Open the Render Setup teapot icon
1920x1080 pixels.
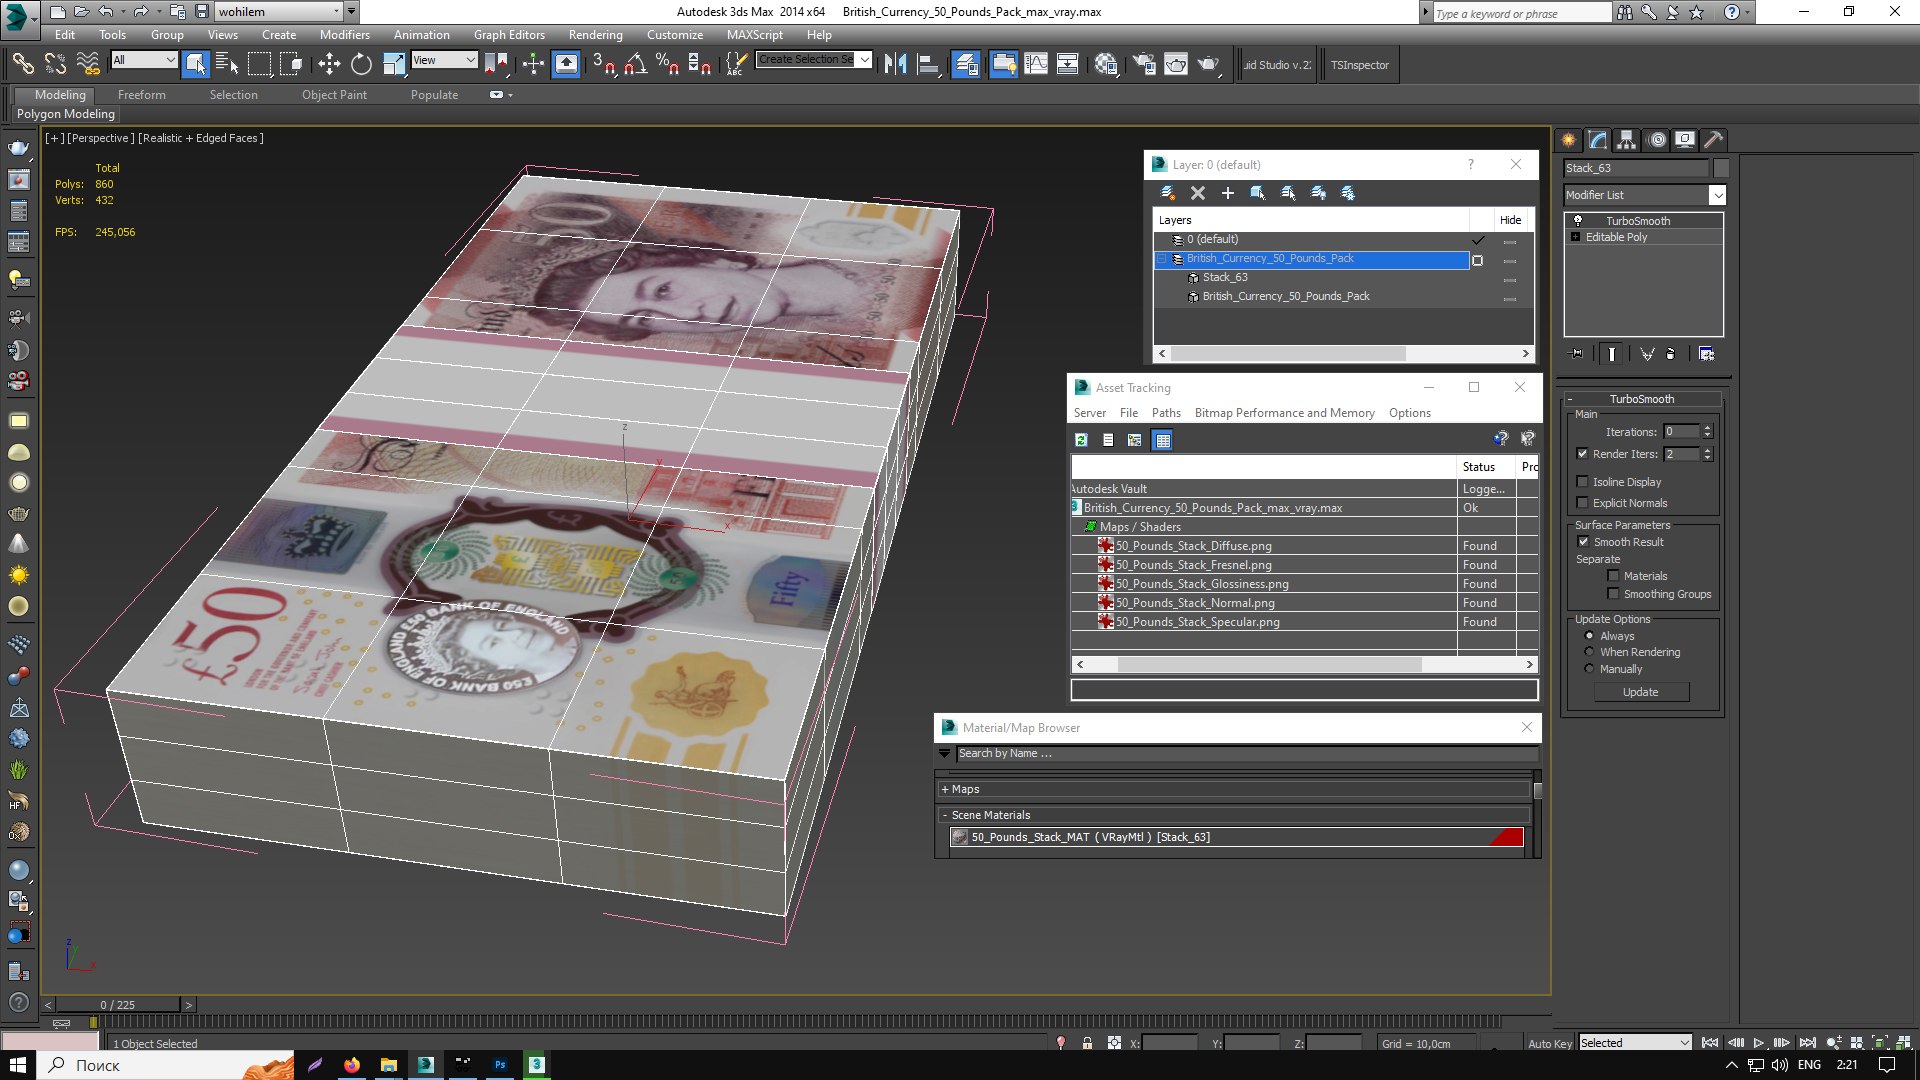point(1143,65)
